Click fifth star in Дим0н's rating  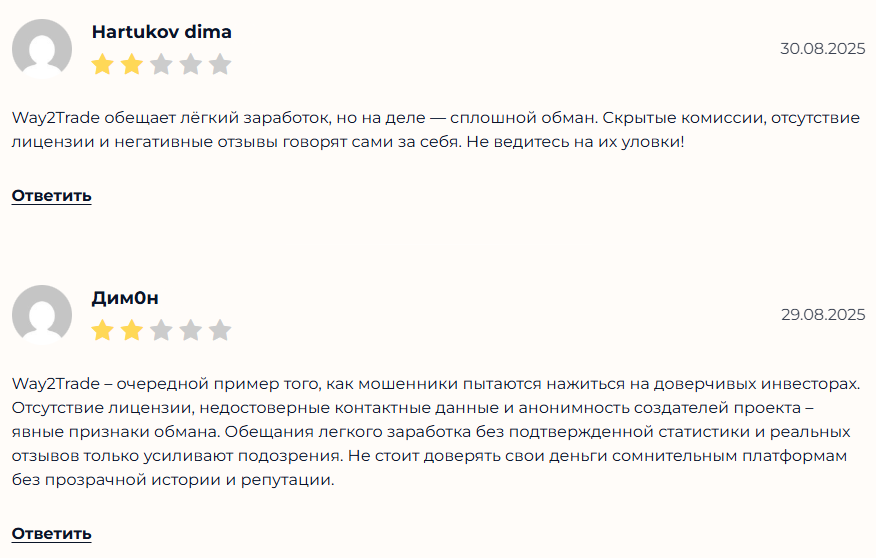point(220,330)
